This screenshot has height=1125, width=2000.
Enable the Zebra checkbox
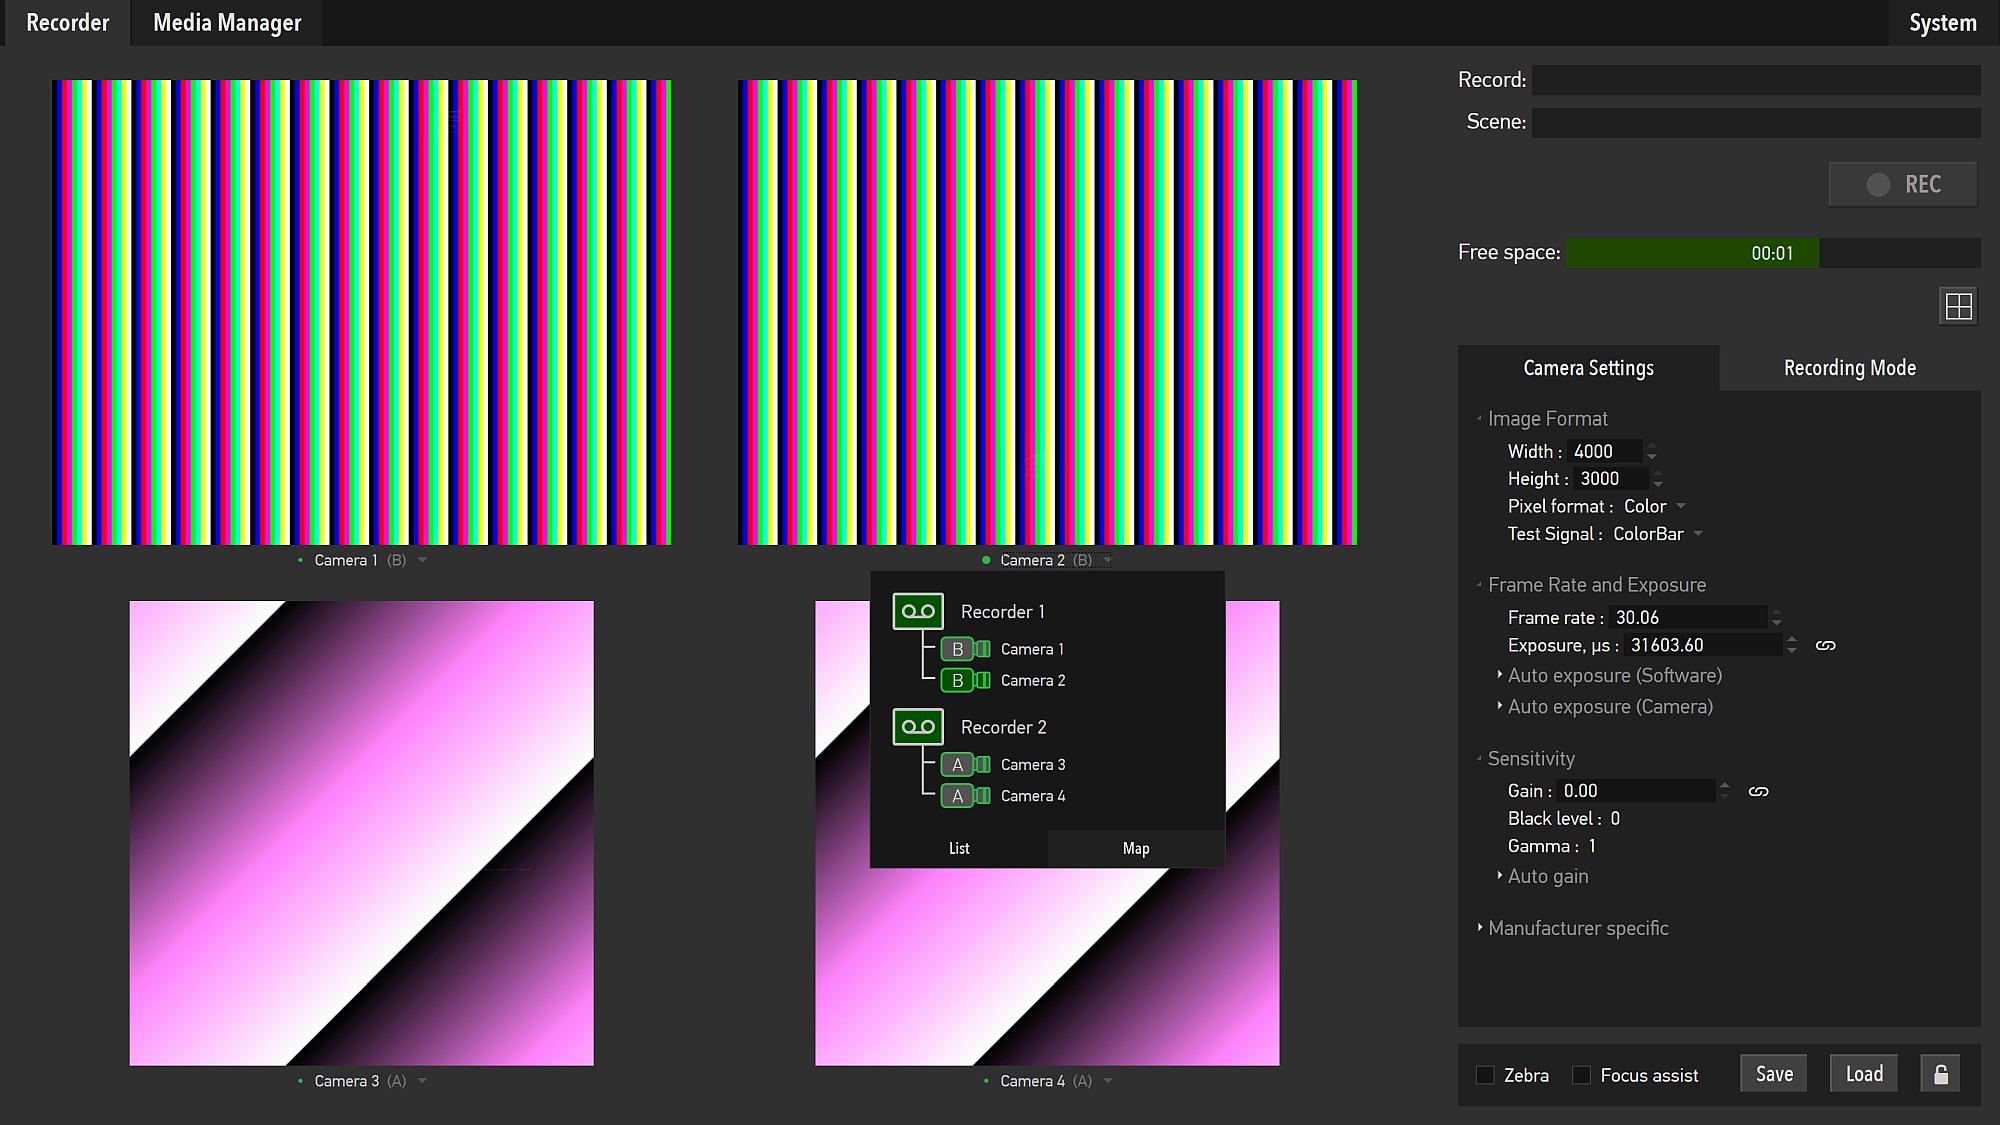[x=1485, y=1075]
